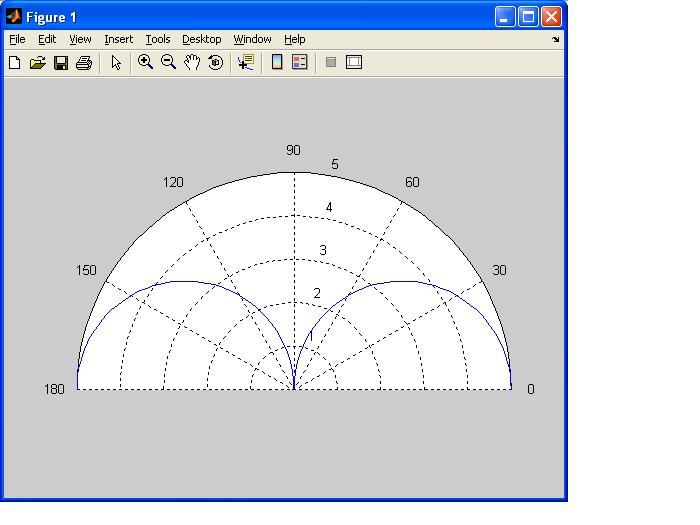
Task: Toggle the Data Cursor tool
Action: pyautogui.click(x=245, y=62)
